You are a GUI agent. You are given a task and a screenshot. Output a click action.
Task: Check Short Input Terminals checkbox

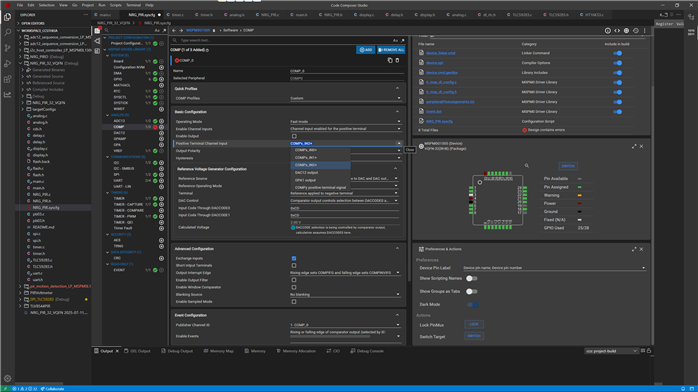coord(294,266)
